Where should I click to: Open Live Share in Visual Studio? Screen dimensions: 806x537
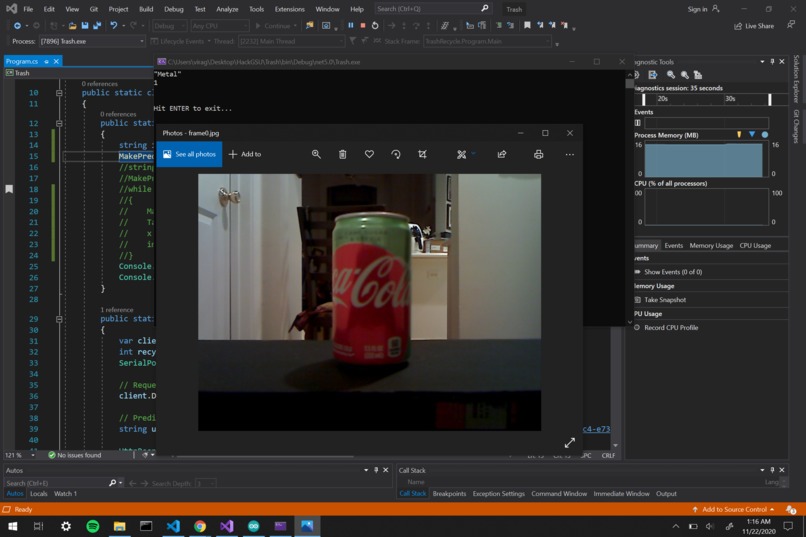coord(754,26)
